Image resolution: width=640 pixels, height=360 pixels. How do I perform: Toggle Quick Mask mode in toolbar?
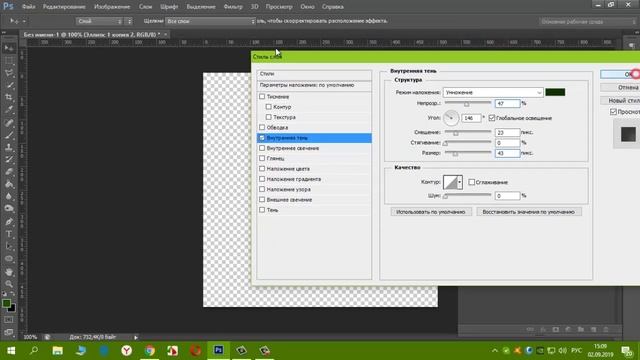click(x=9, y=320)
